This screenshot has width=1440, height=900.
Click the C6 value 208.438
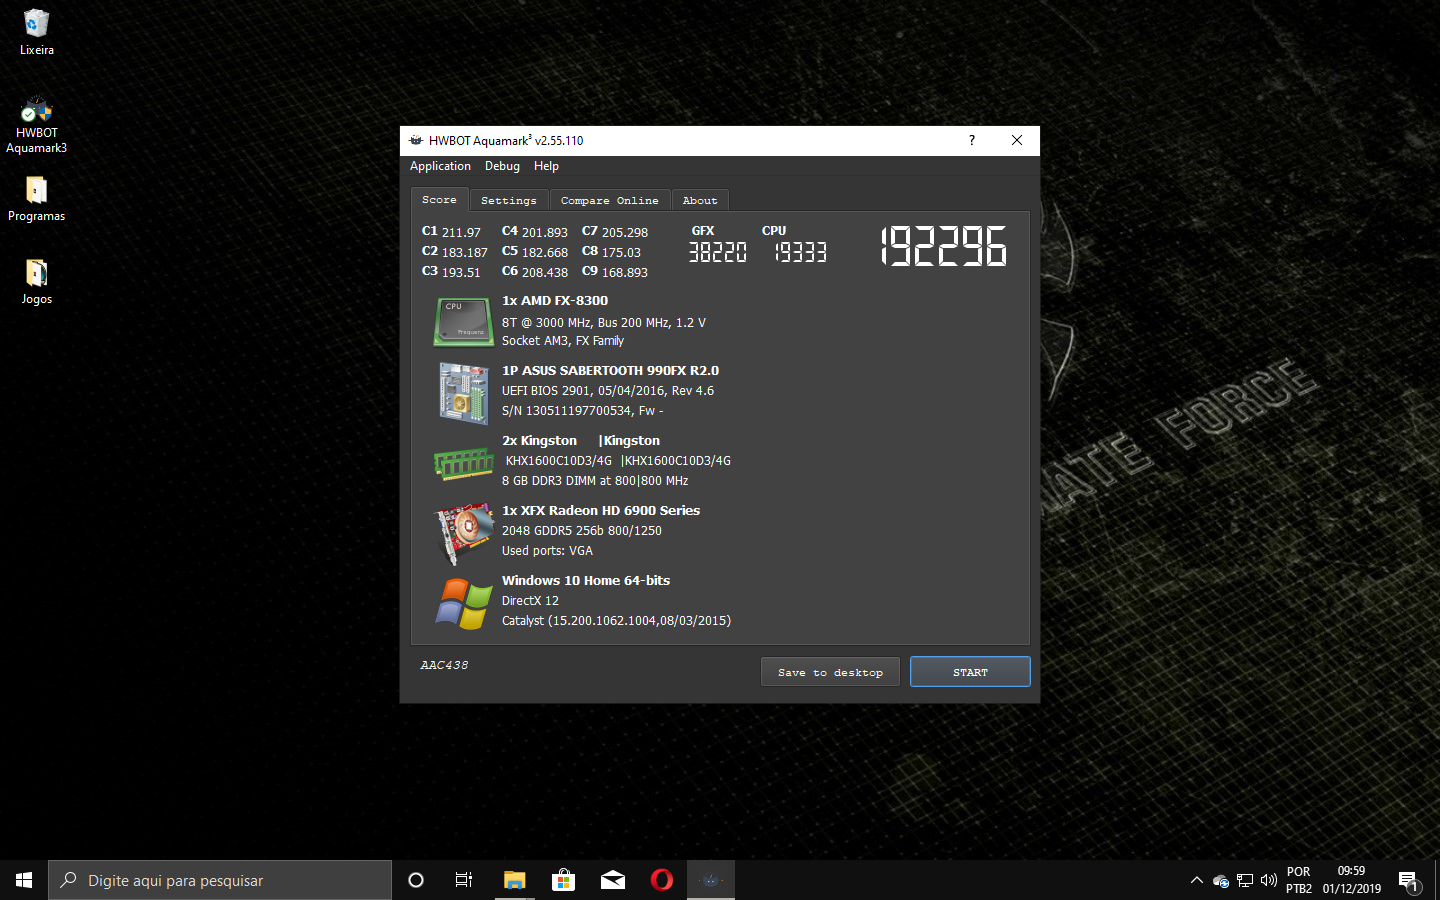pyautogui.click(x=545, y=272)
